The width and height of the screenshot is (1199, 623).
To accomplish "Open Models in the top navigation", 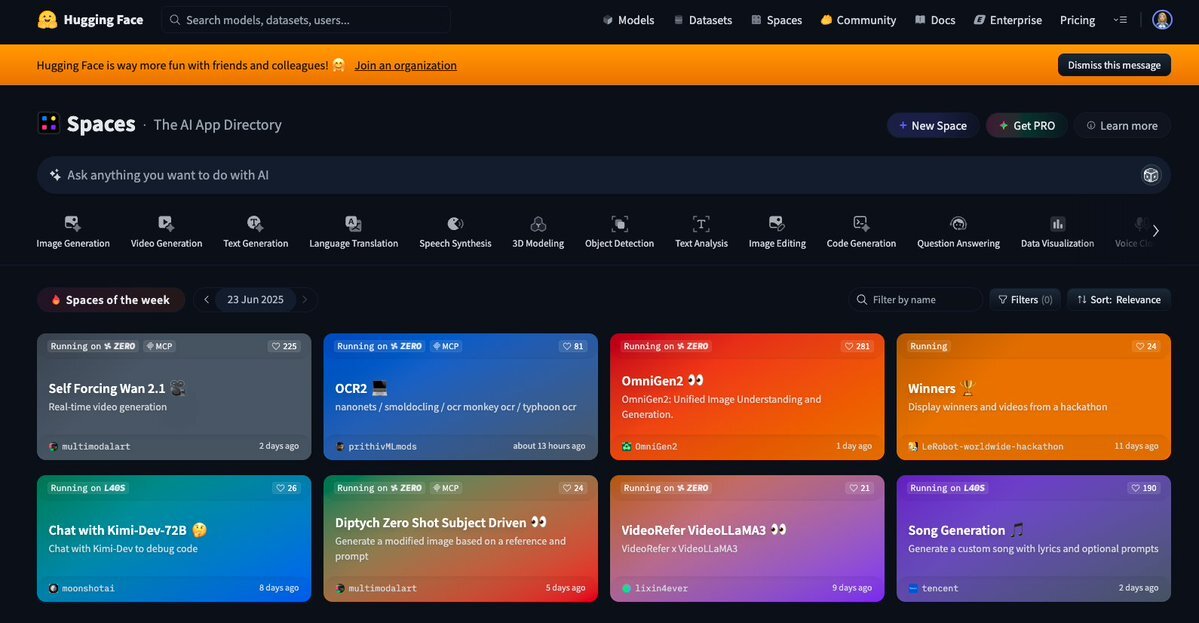I will [x=629, y=20].
